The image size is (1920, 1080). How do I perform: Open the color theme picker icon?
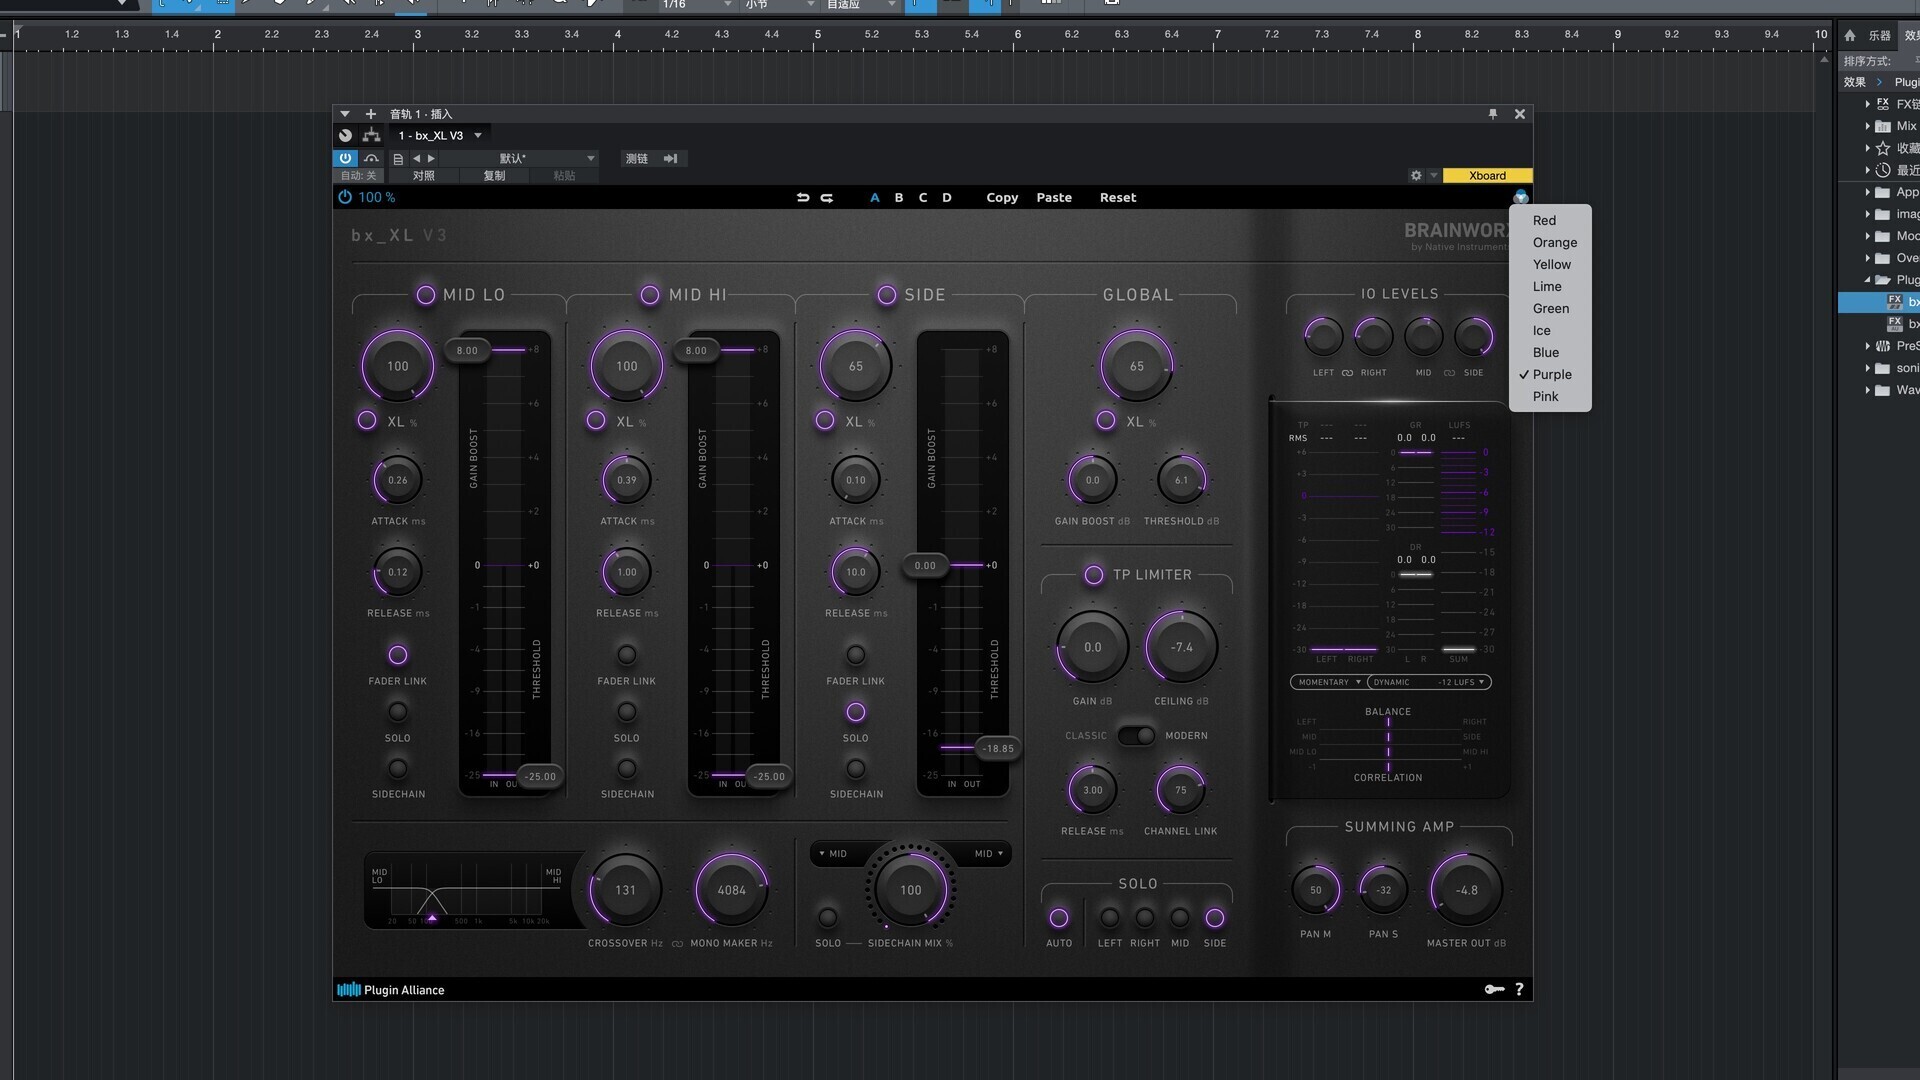[1521, 197]
